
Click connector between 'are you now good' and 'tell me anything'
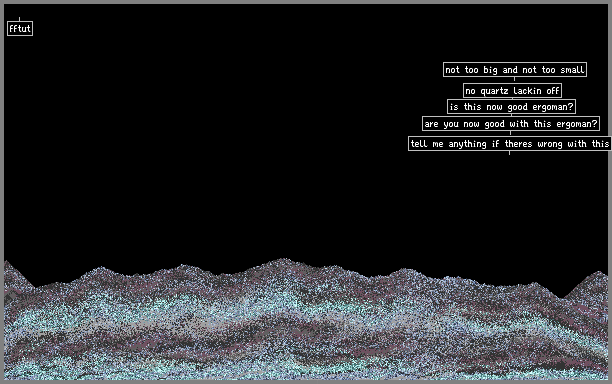click(x=510, y=133)
